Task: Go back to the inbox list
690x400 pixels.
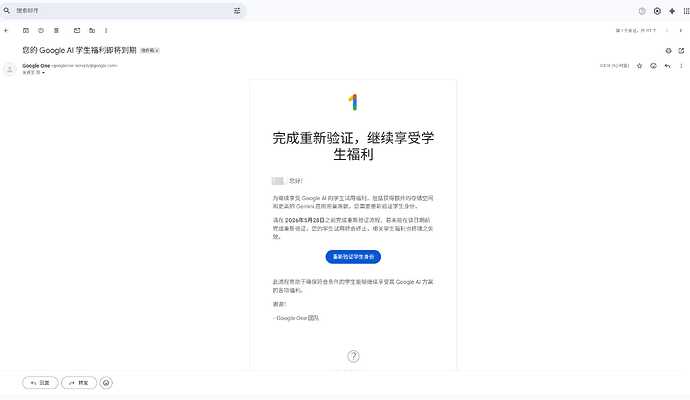Action: click(x=7, y=30)
